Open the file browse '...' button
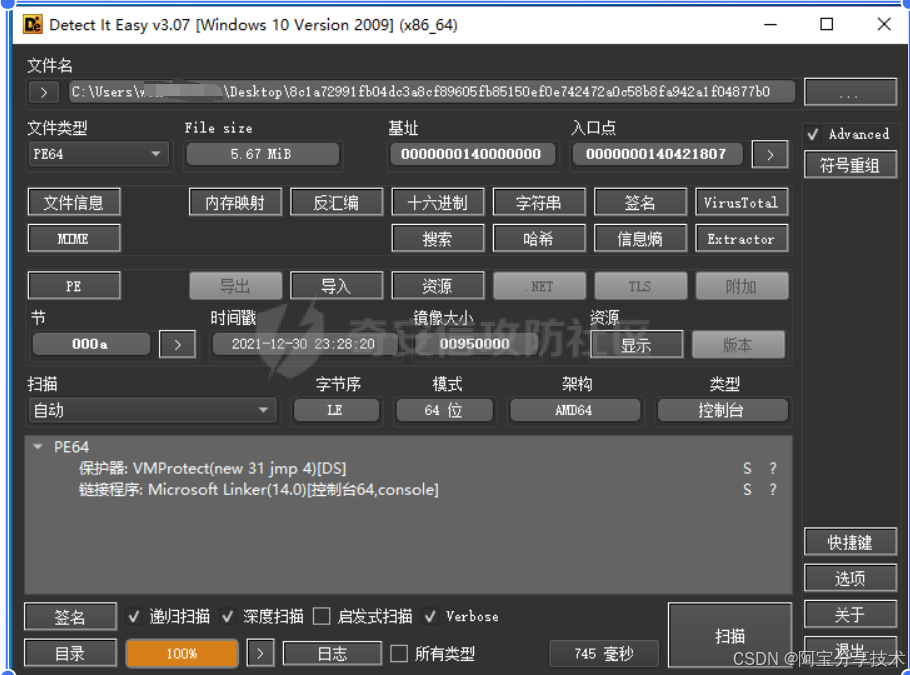The height and width of the screenshot is (675, 910). tap(850, 92)
